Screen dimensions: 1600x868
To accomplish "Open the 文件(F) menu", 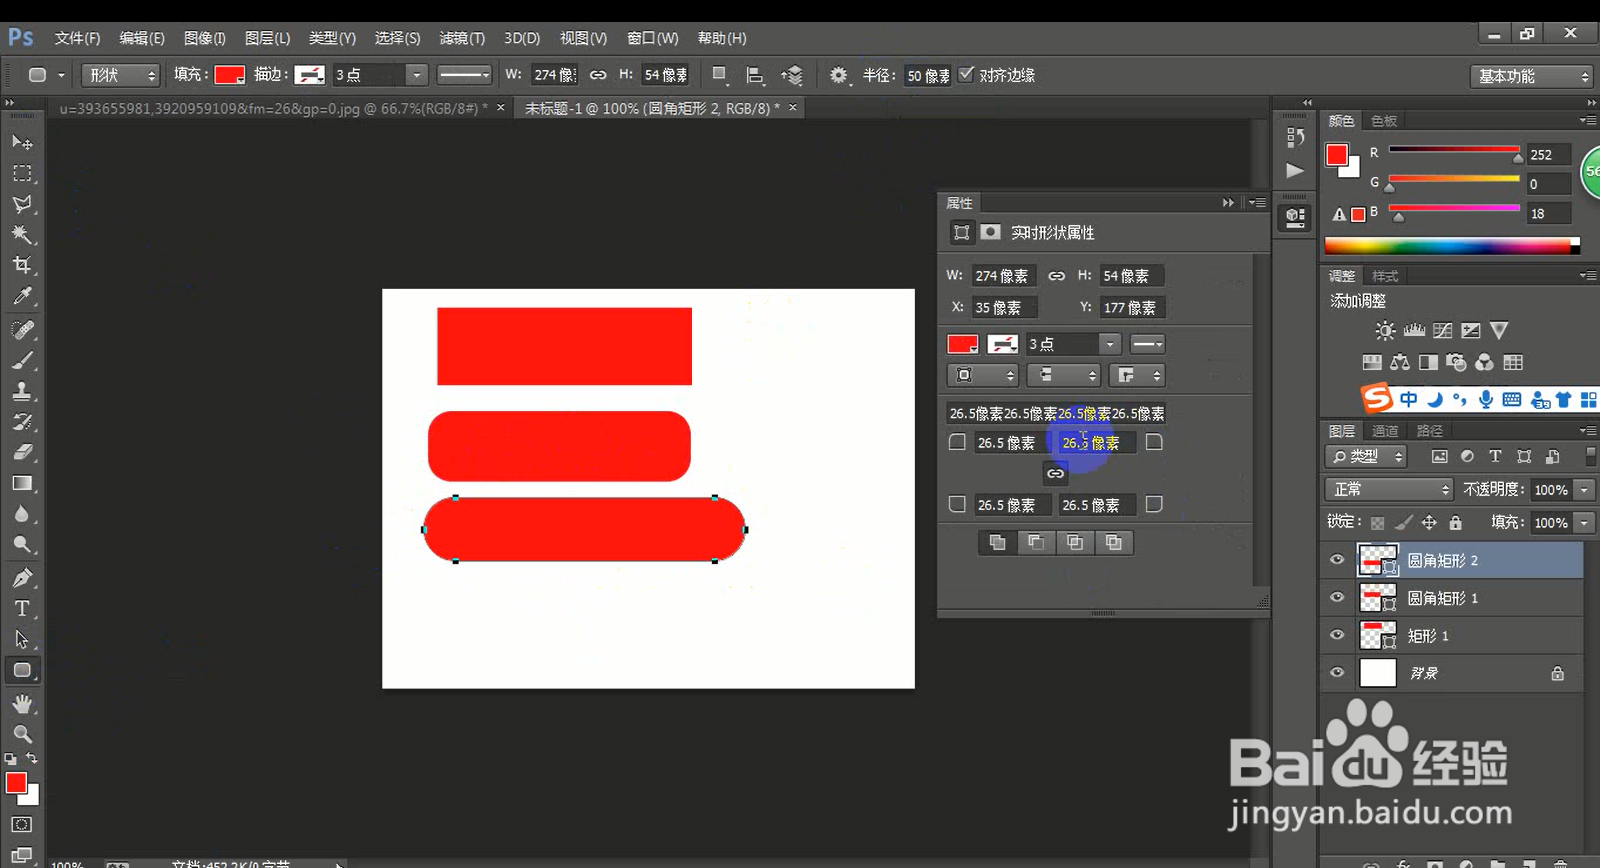I will click(77, 38).
